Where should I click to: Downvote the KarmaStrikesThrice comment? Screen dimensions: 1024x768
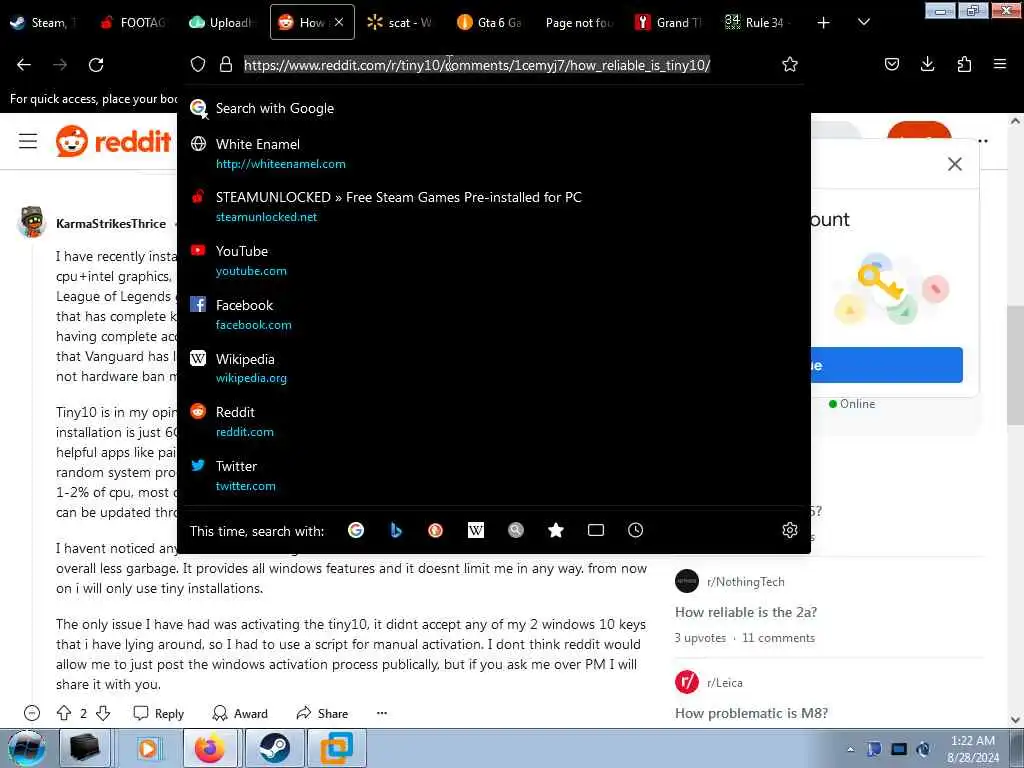(x=103, y=713)
